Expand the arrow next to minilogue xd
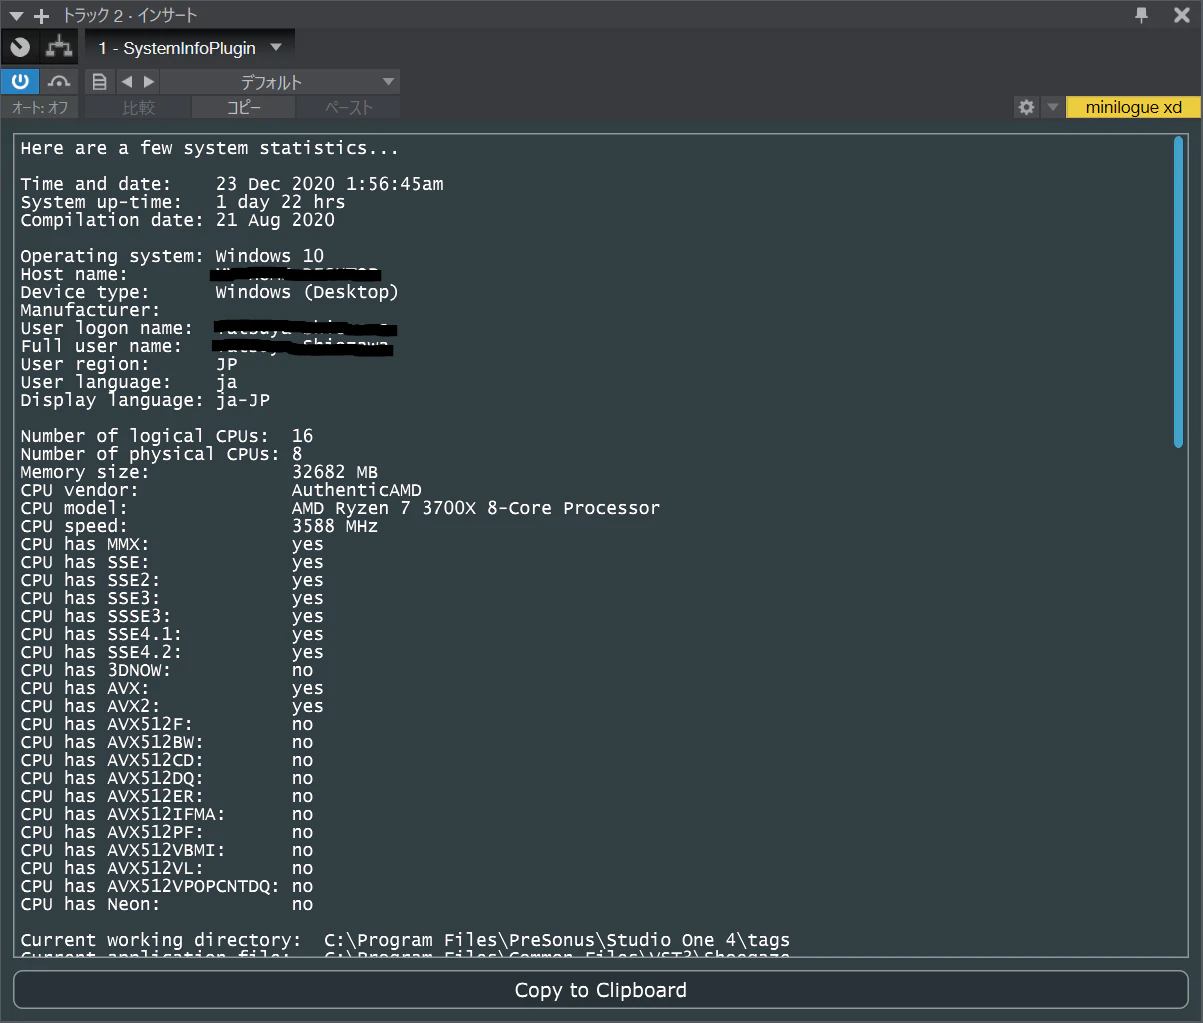Image resolution: width=1203 pixels, height=1023 pixels. coord(1053,107)
